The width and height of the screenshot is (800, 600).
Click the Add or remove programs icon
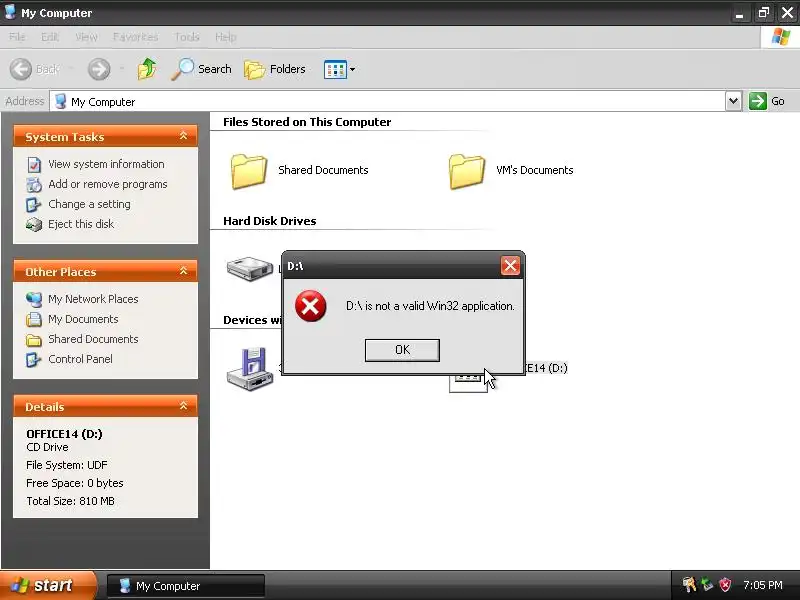pos(34,185)
